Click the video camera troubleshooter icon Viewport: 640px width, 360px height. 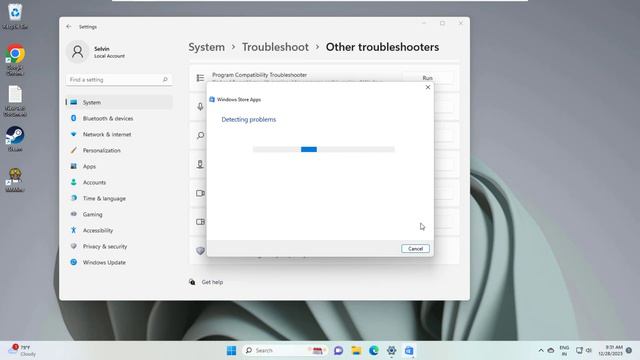[200, 193]
